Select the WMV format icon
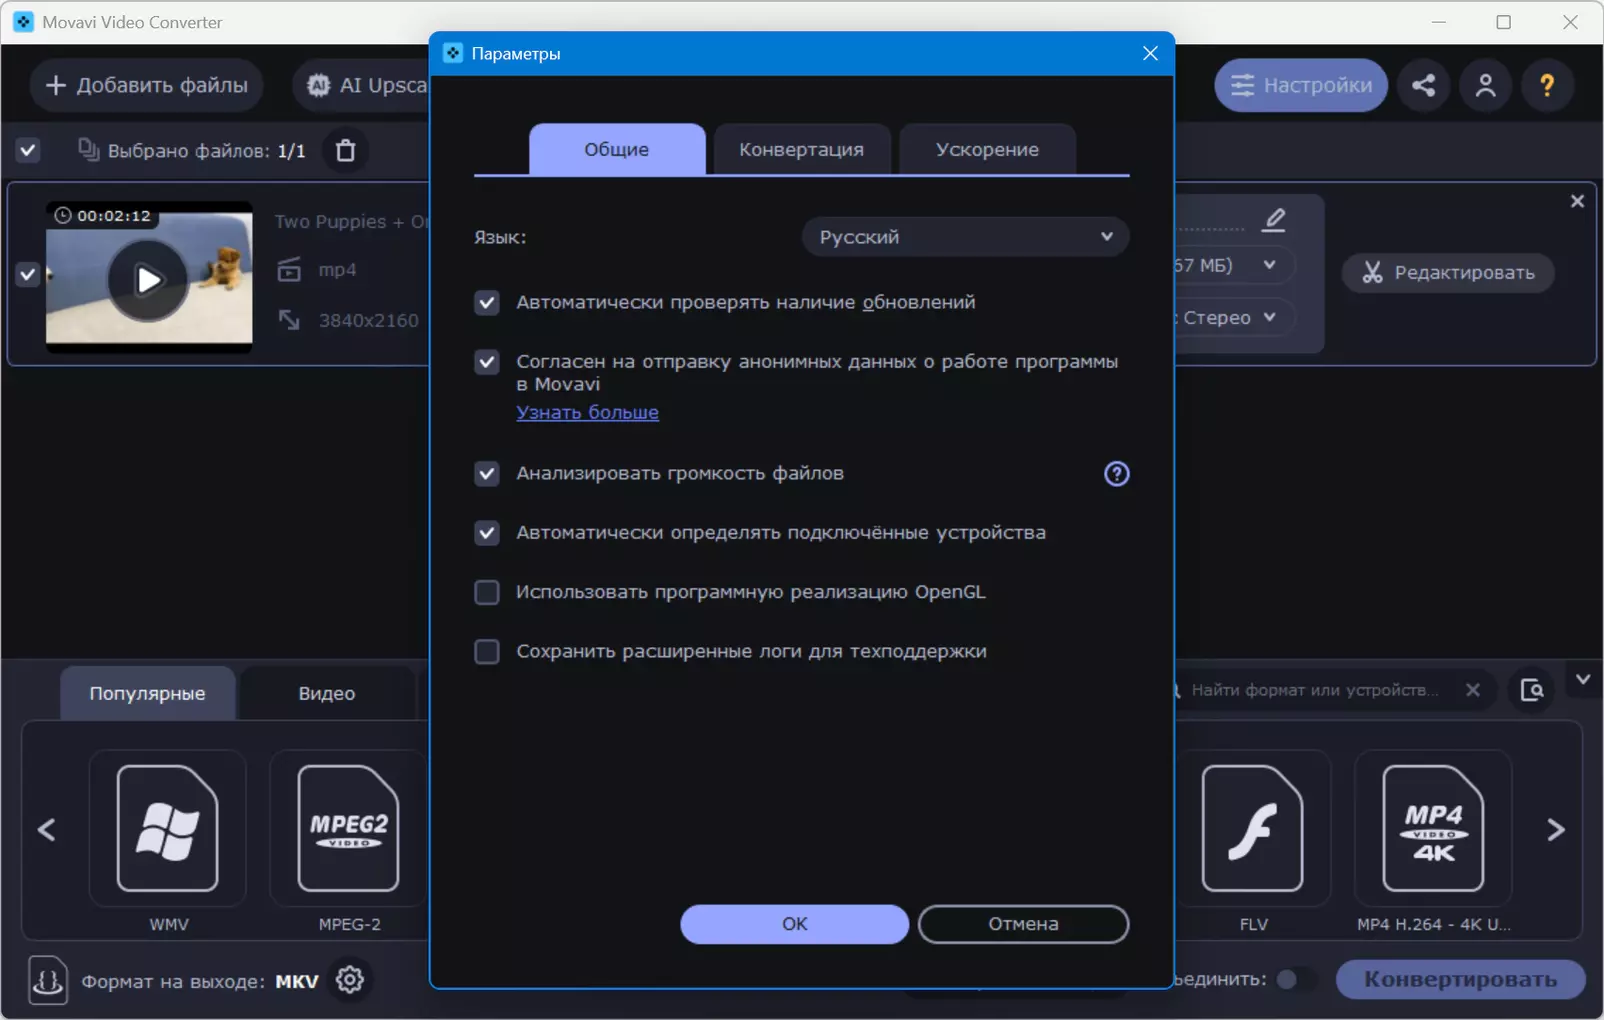 click(168, 828)
